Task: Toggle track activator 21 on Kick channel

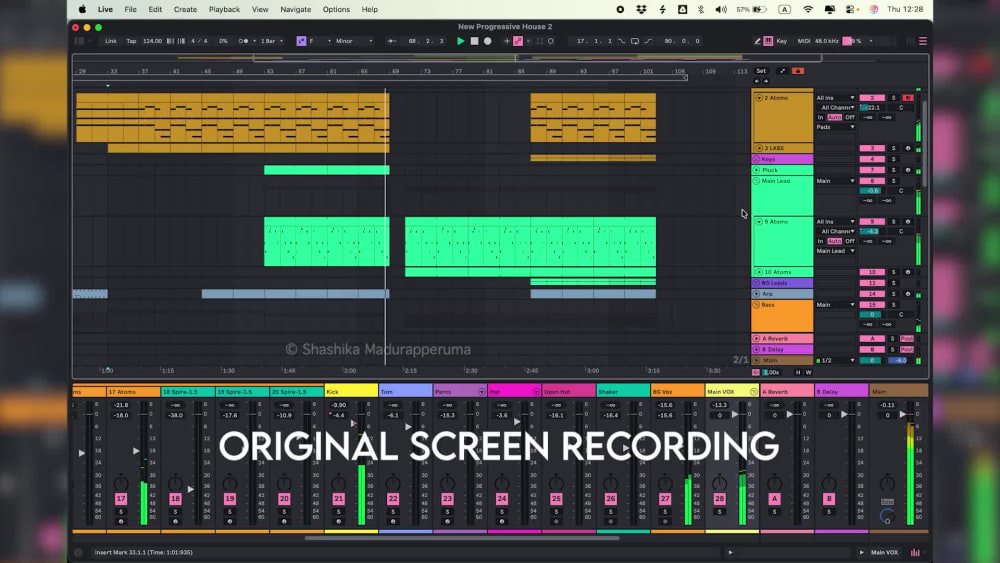Action: tap(339, 499)
